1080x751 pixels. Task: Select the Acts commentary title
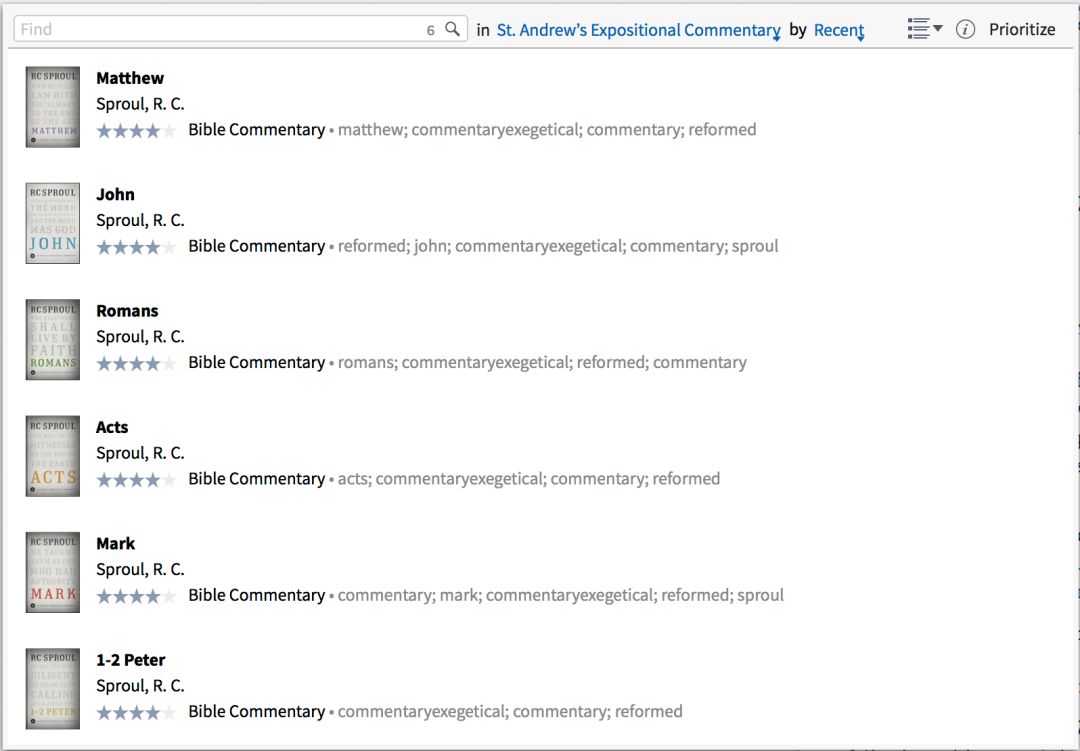[112, 427]
